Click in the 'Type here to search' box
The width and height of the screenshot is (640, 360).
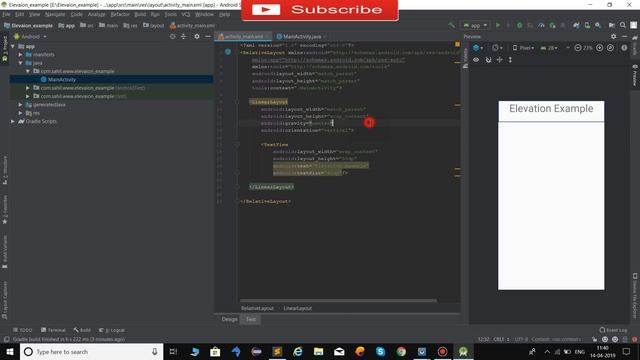pos(91,351)
